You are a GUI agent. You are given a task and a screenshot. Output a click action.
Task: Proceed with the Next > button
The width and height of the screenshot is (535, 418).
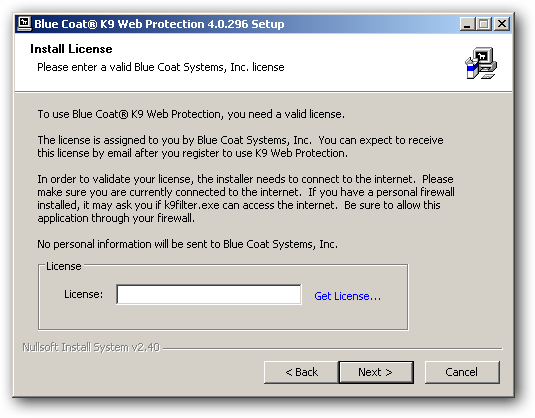[376, 372]
